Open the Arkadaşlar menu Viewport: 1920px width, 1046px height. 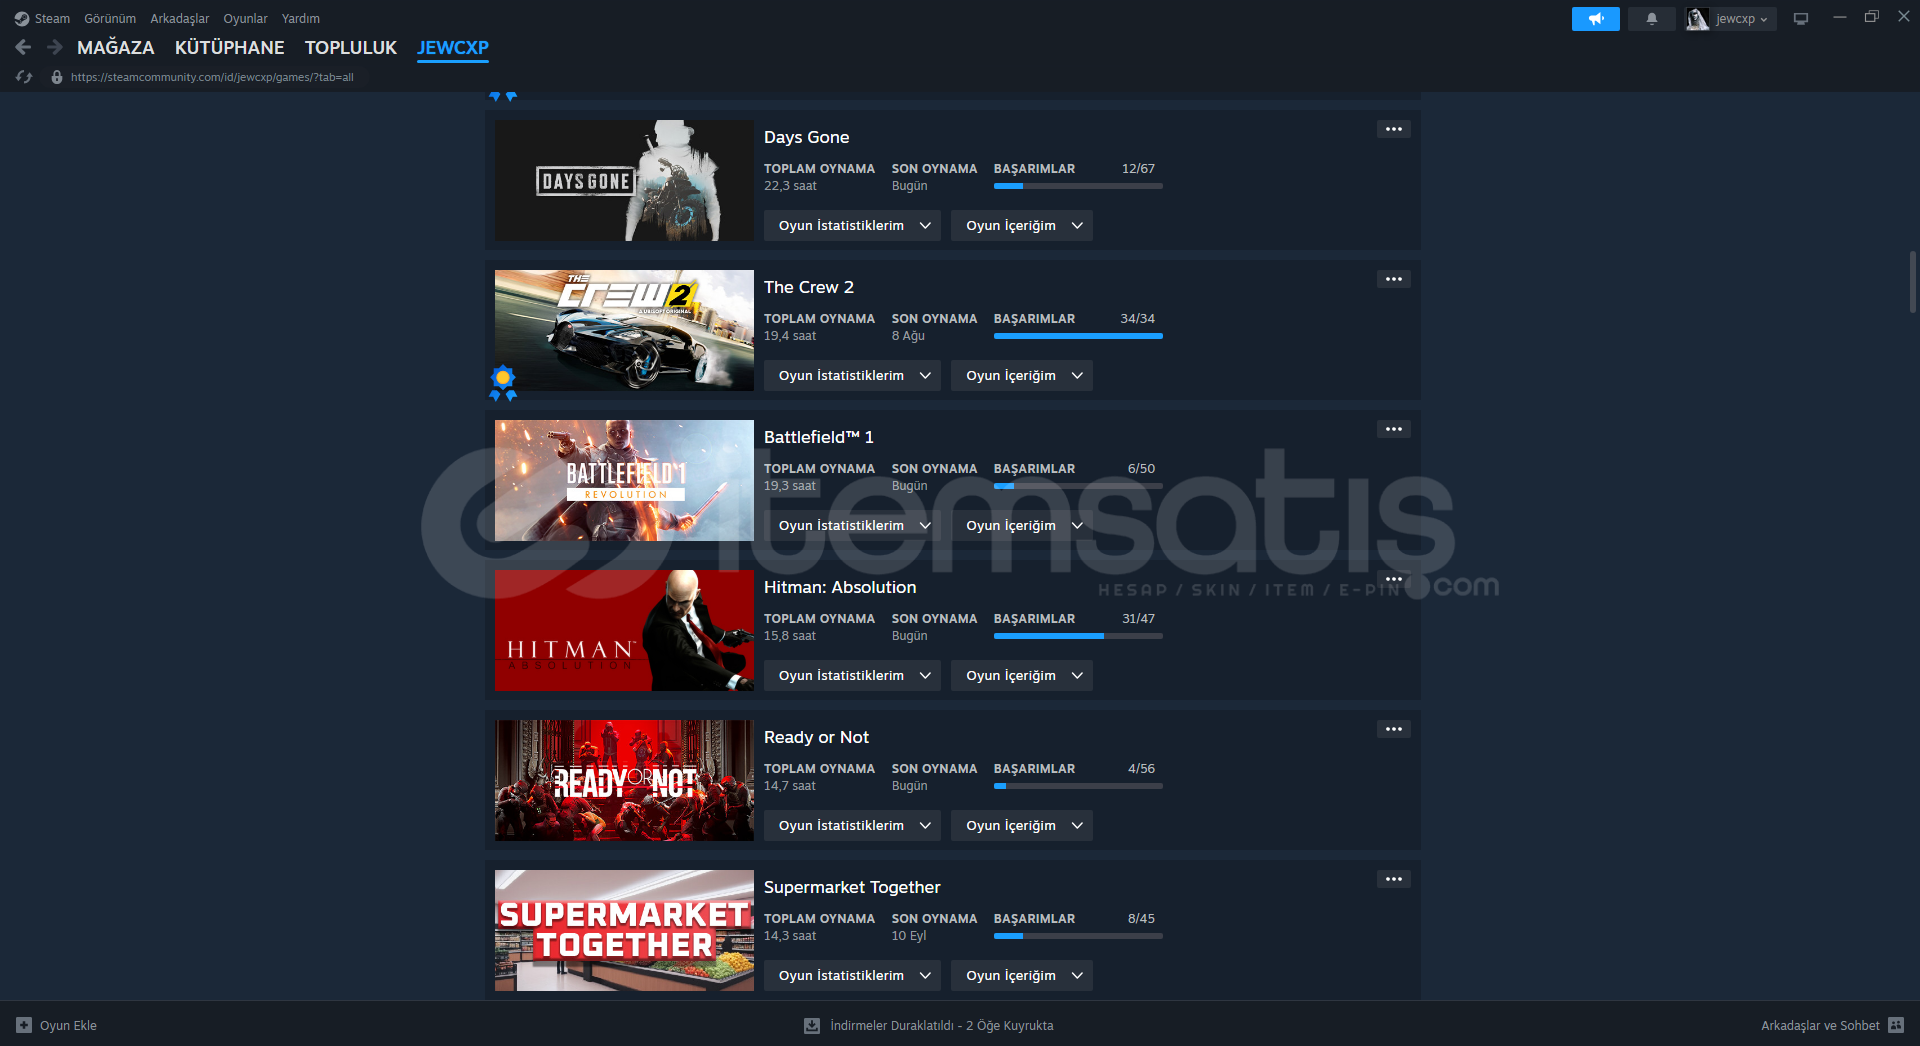180,19
